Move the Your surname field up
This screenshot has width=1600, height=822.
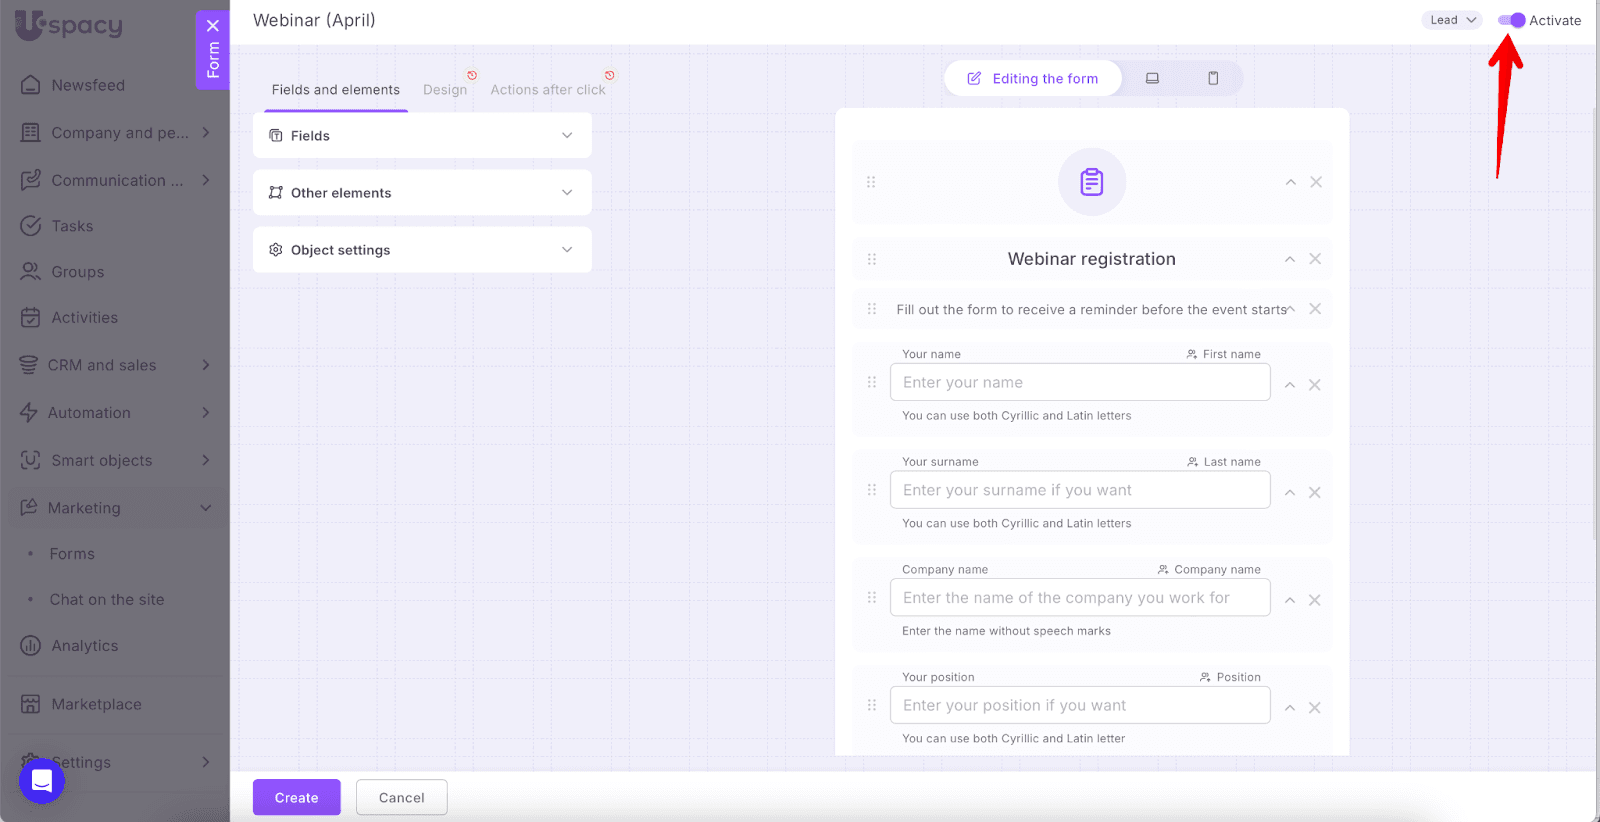click(x=1290, y=493)
